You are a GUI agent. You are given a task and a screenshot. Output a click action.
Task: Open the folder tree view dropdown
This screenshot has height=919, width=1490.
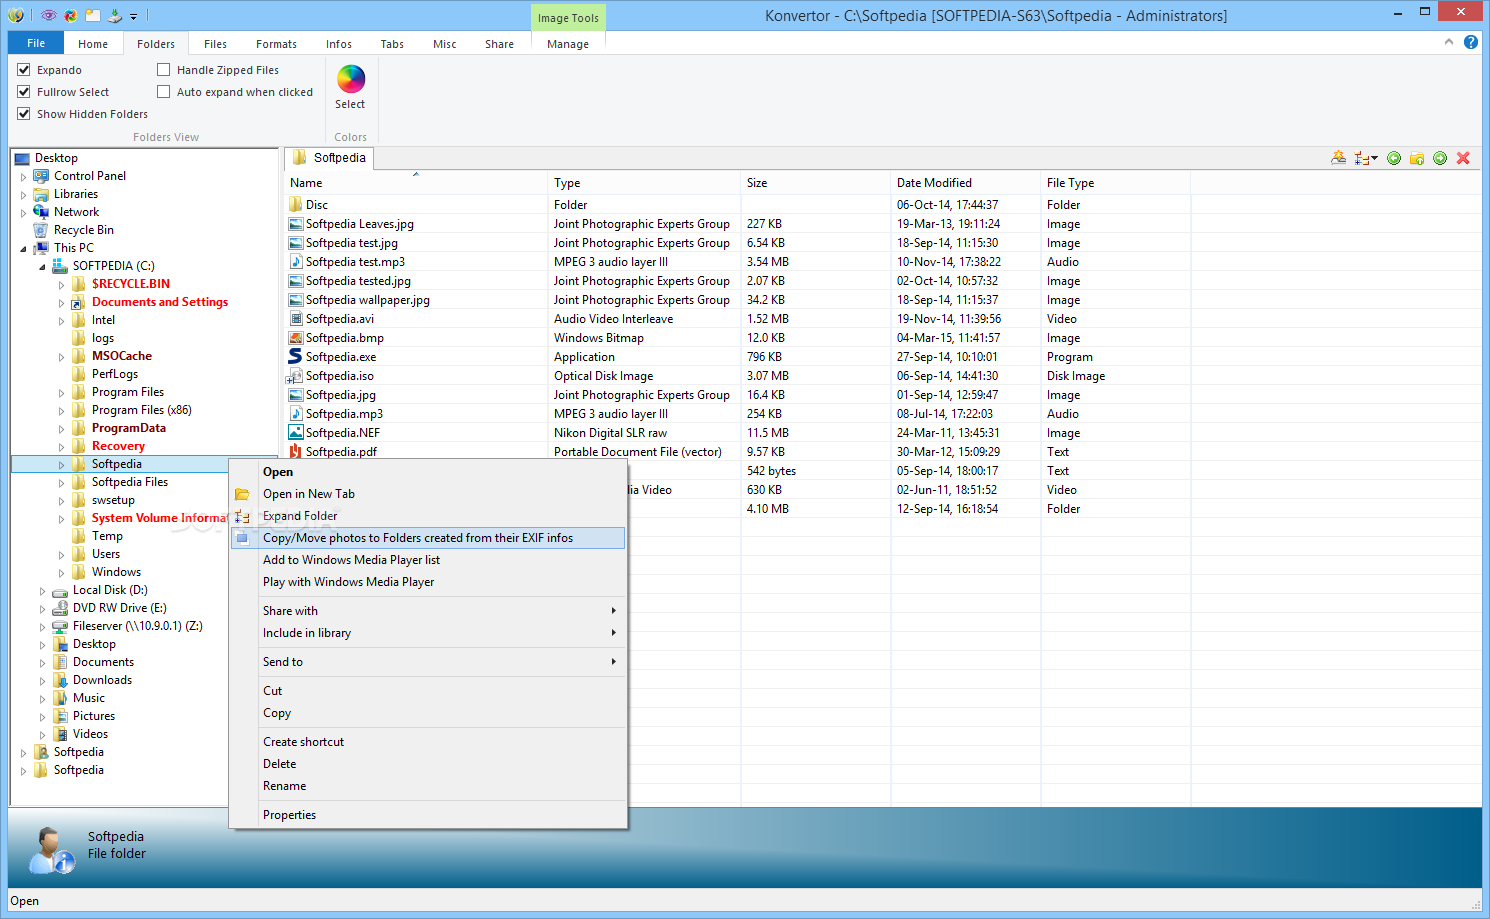tap(1366, 158)
